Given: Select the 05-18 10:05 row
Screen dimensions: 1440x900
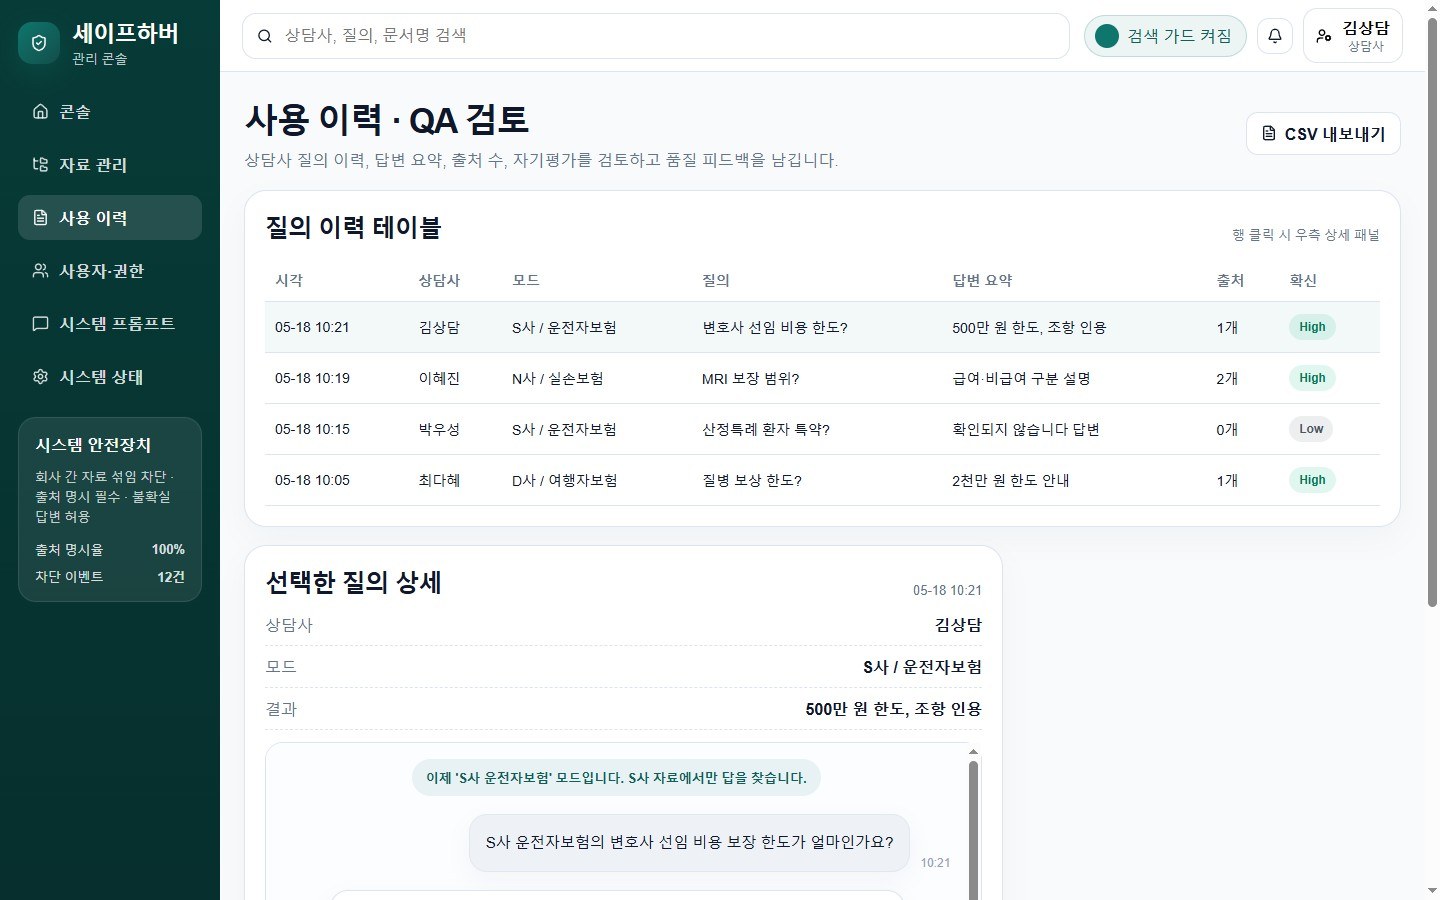Looking at the screenshot, I should tap(822, 480).
